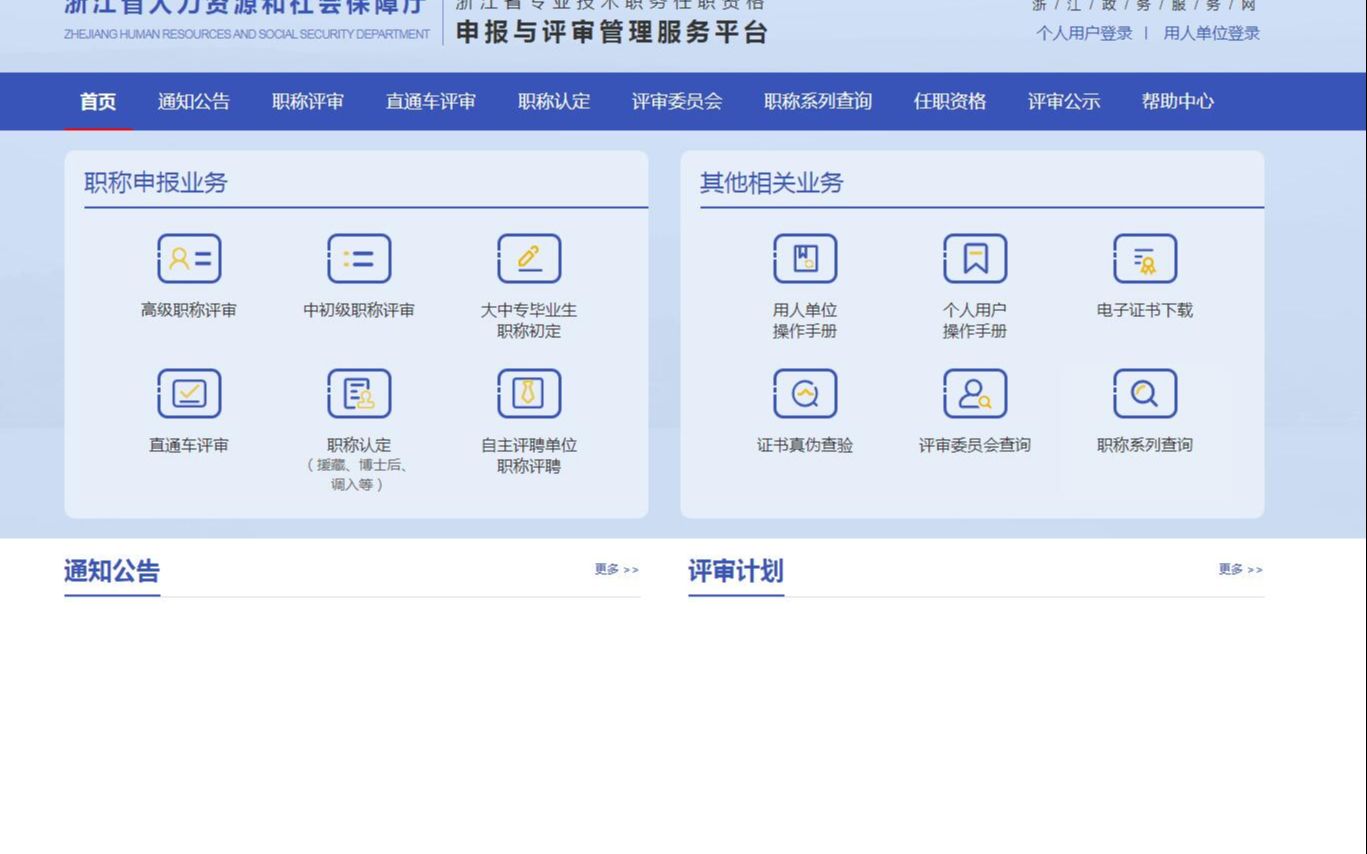
Task: Click the 其他相关业务 panel heading
Action: (772, 183)
